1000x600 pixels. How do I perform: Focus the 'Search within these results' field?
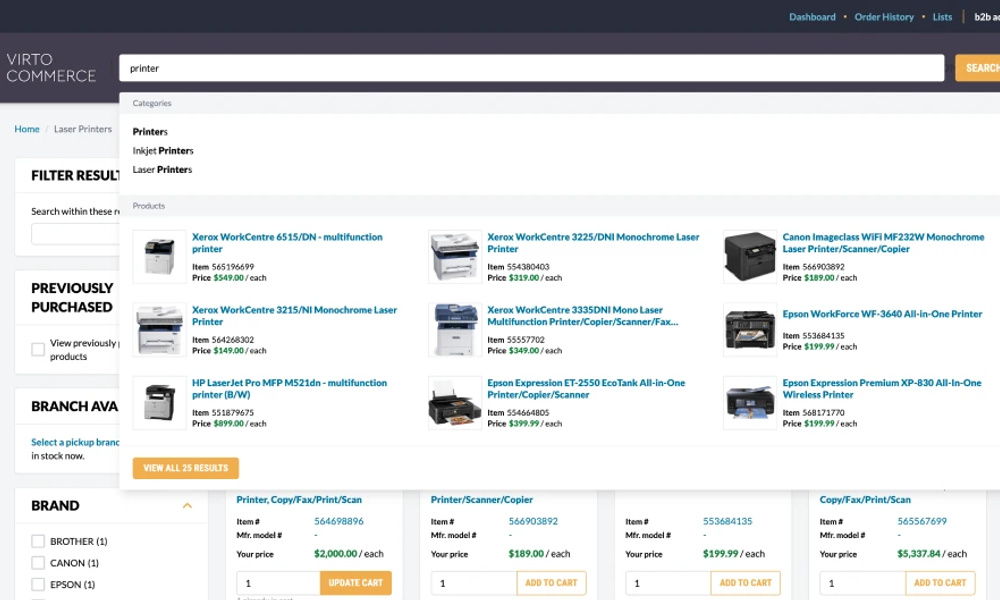(75, 234)
